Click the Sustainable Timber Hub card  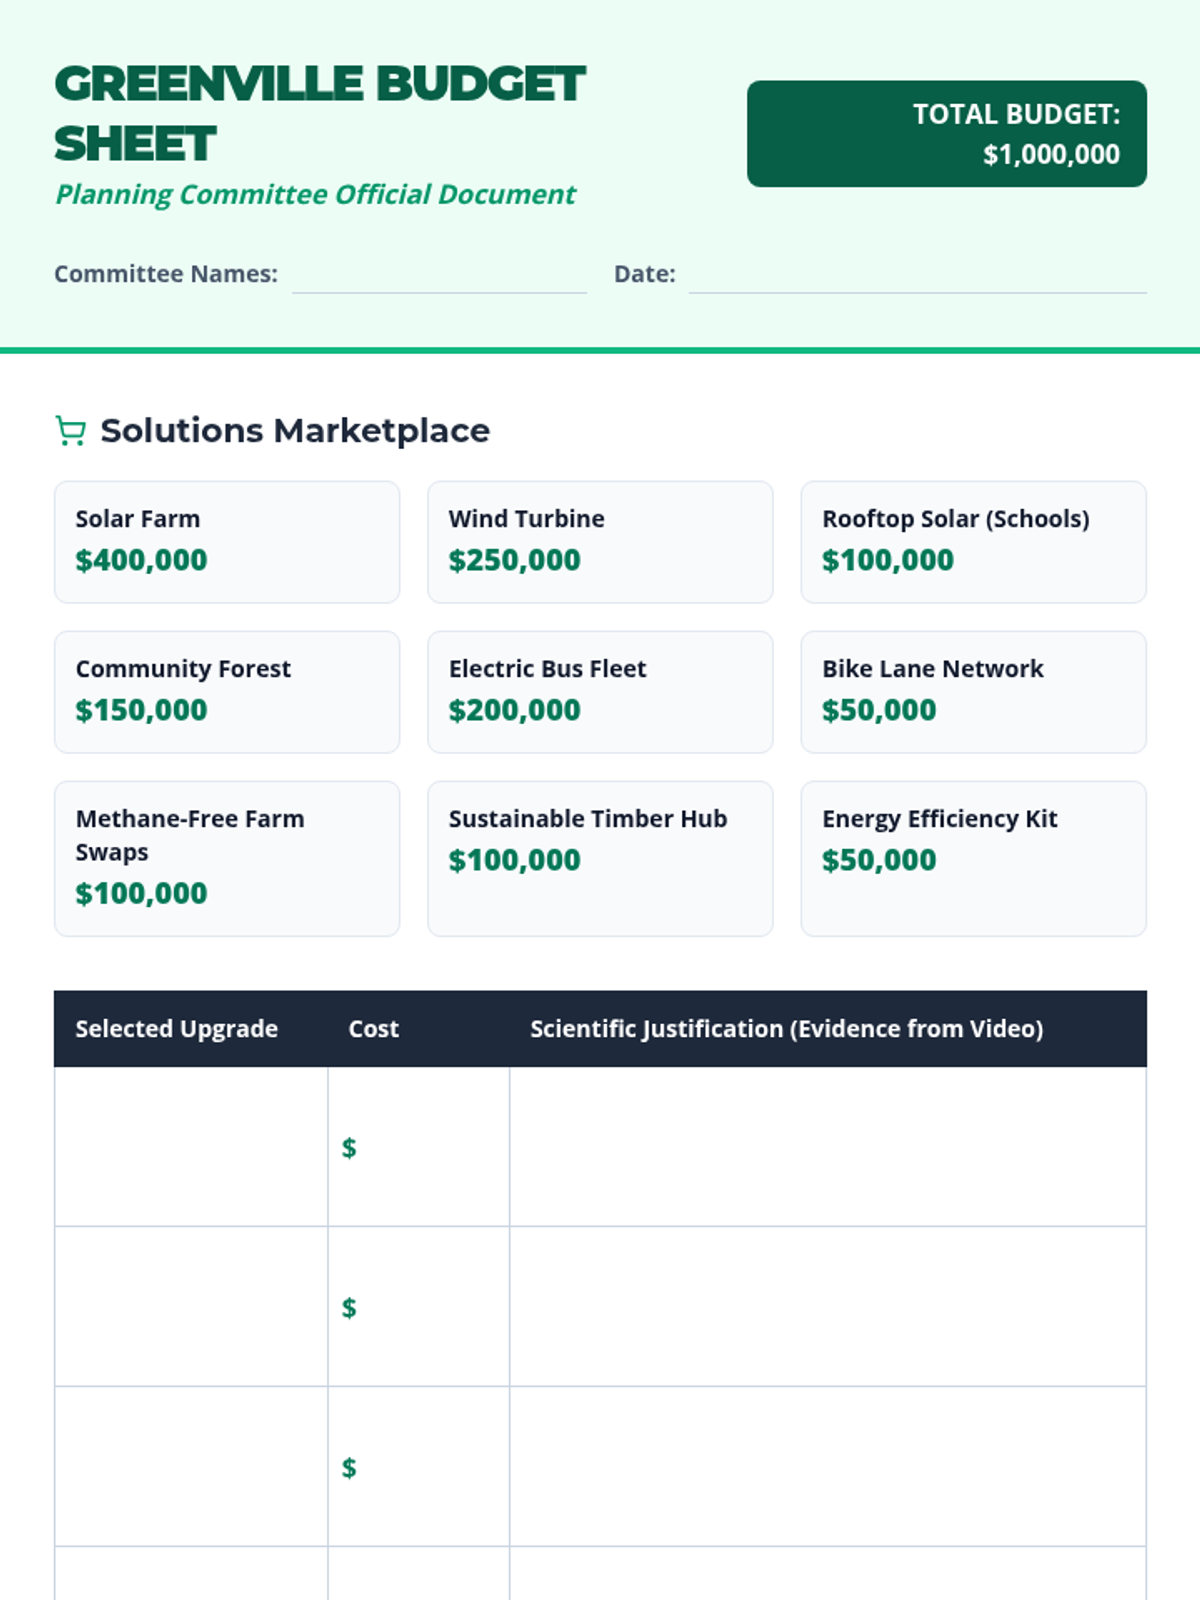(600, 858)
